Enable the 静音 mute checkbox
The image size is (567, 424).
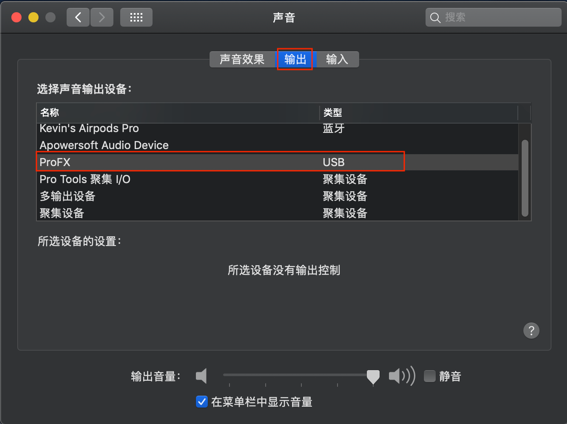click(430, 376)
